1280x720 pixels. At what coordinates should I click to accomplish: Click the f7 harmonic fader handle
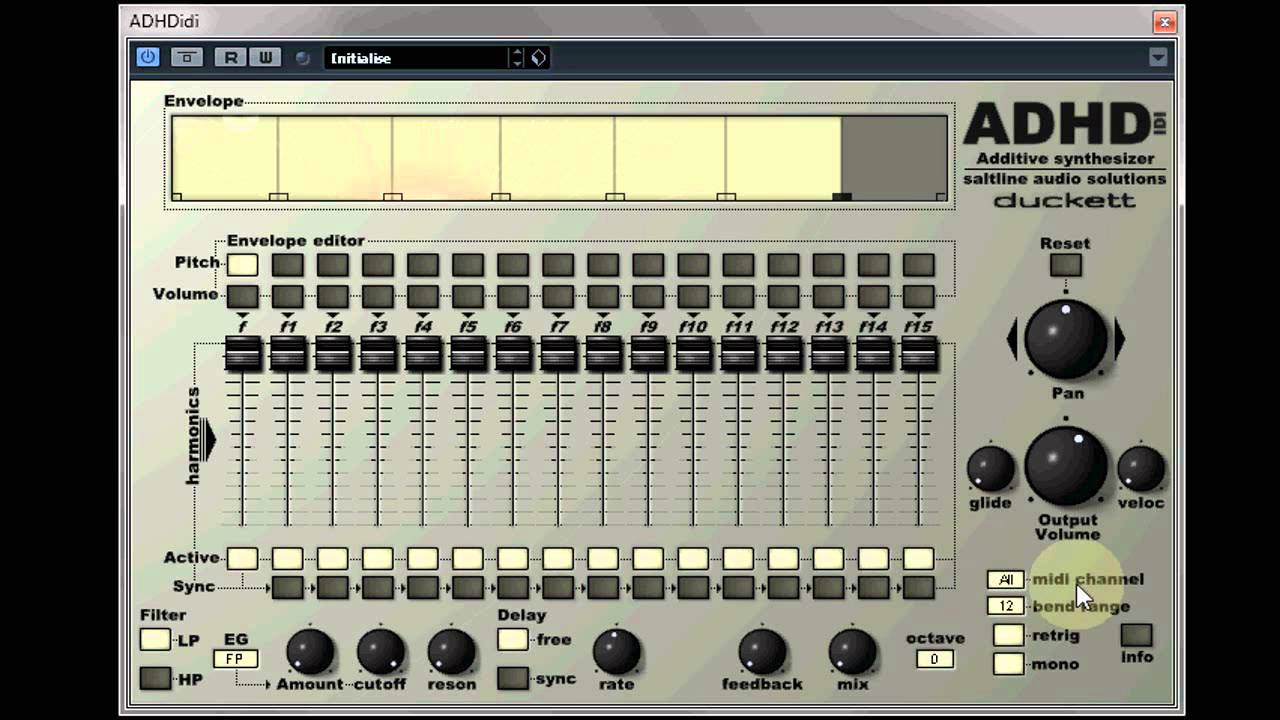tap(558, 353)
